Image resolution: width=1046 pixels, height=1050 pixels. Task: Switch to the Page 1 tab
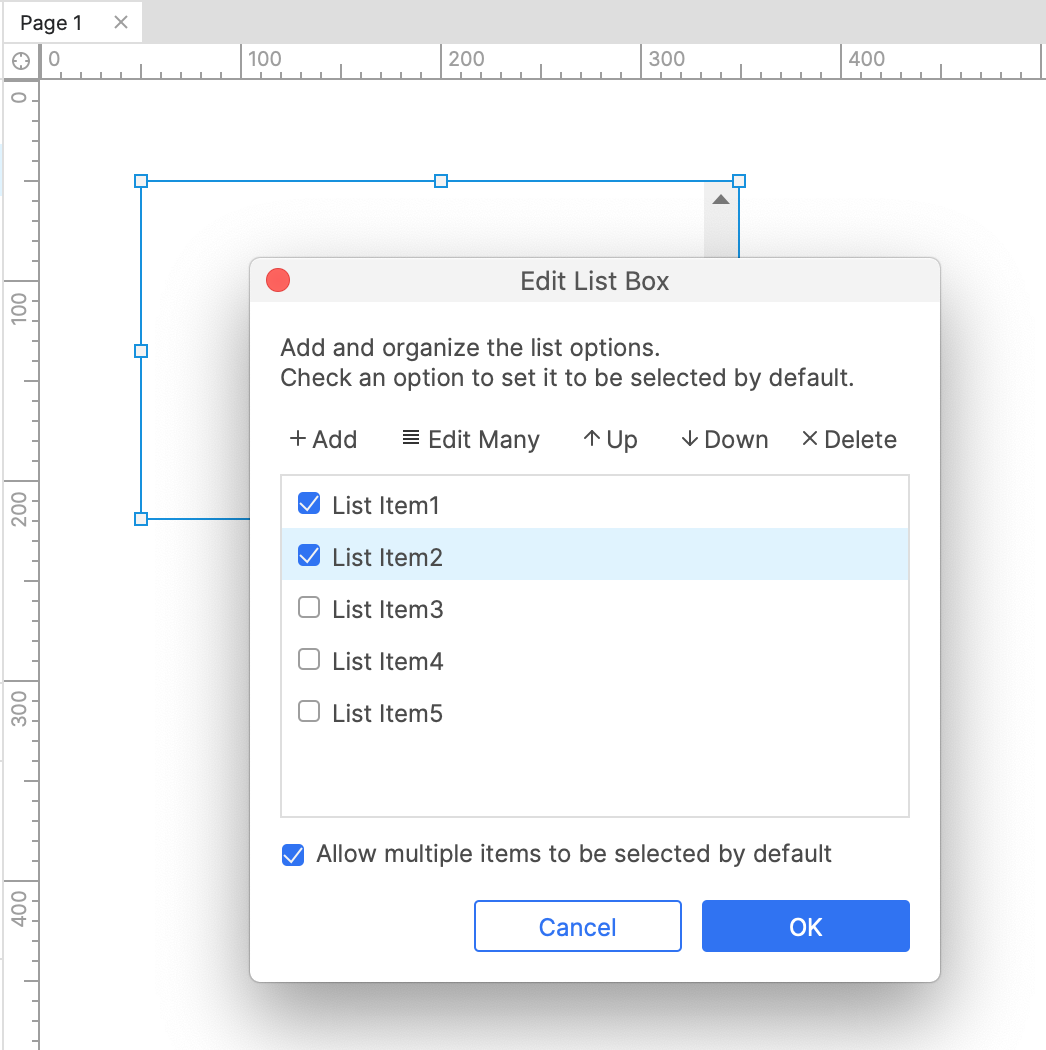pos(52,23)
